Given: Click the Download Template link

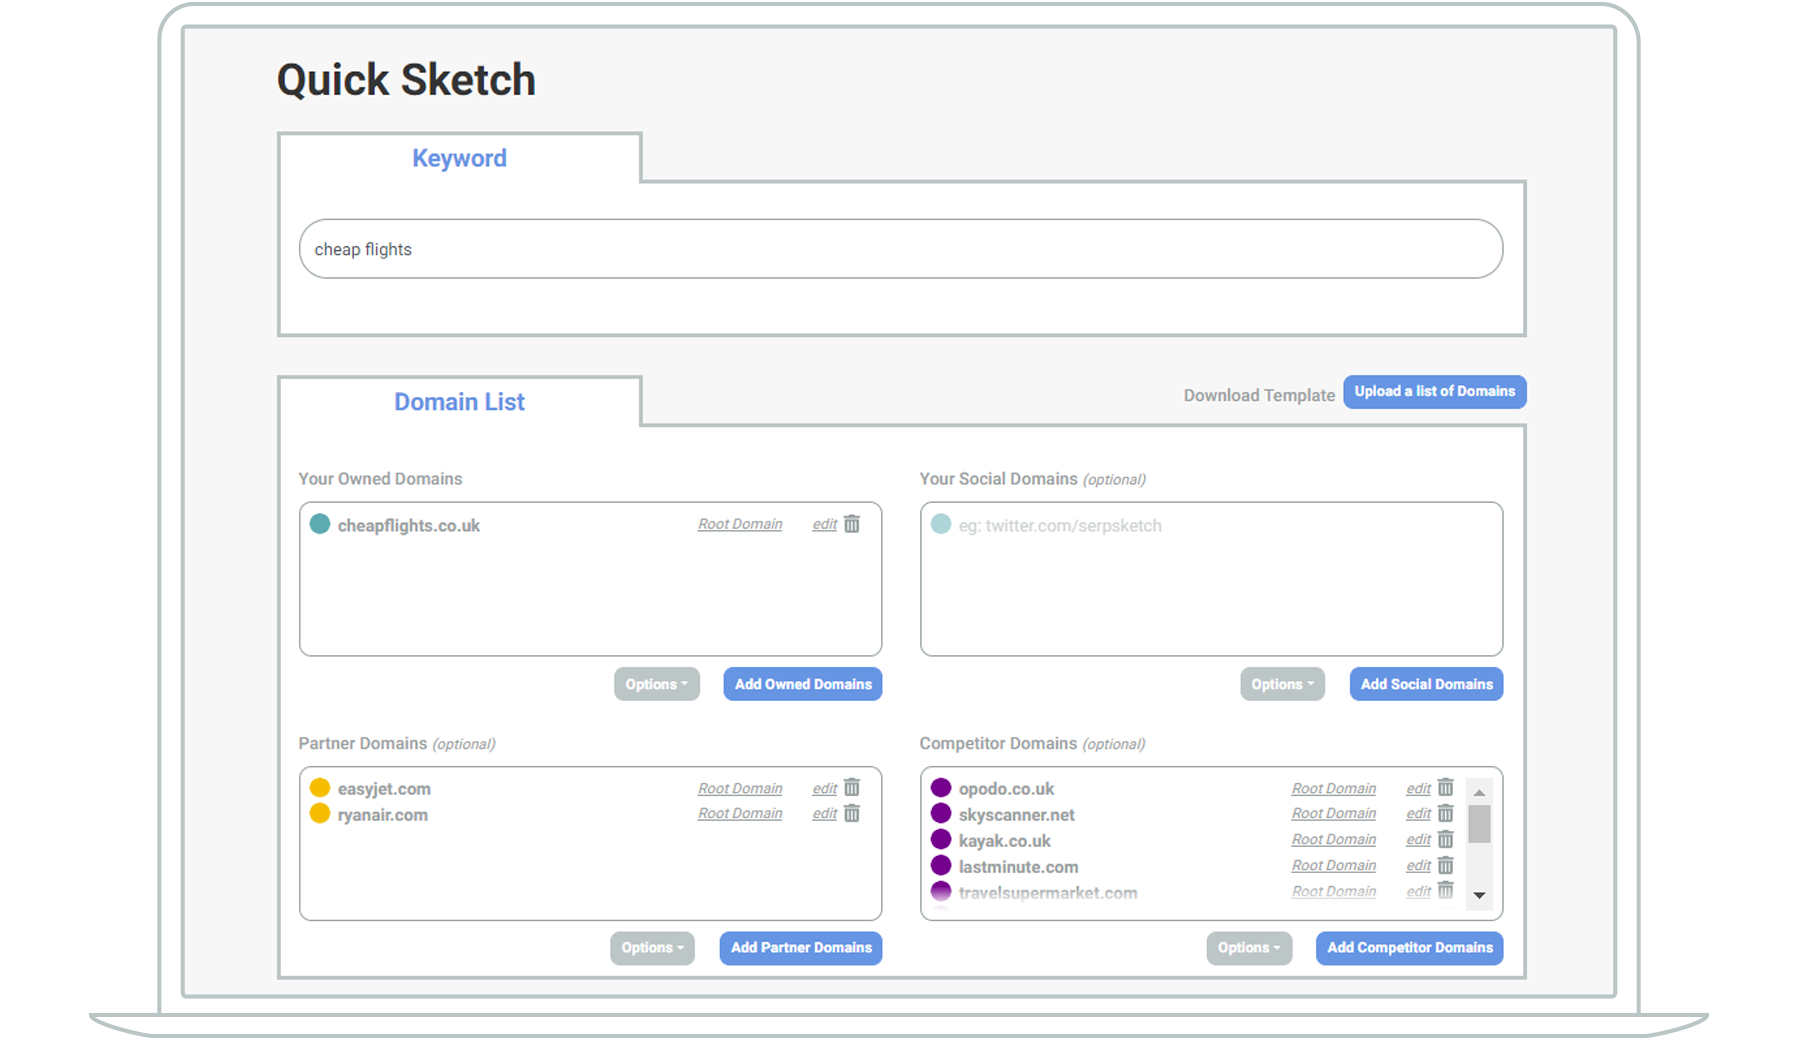Looking at the screenshot, I should coord(1258,395).
